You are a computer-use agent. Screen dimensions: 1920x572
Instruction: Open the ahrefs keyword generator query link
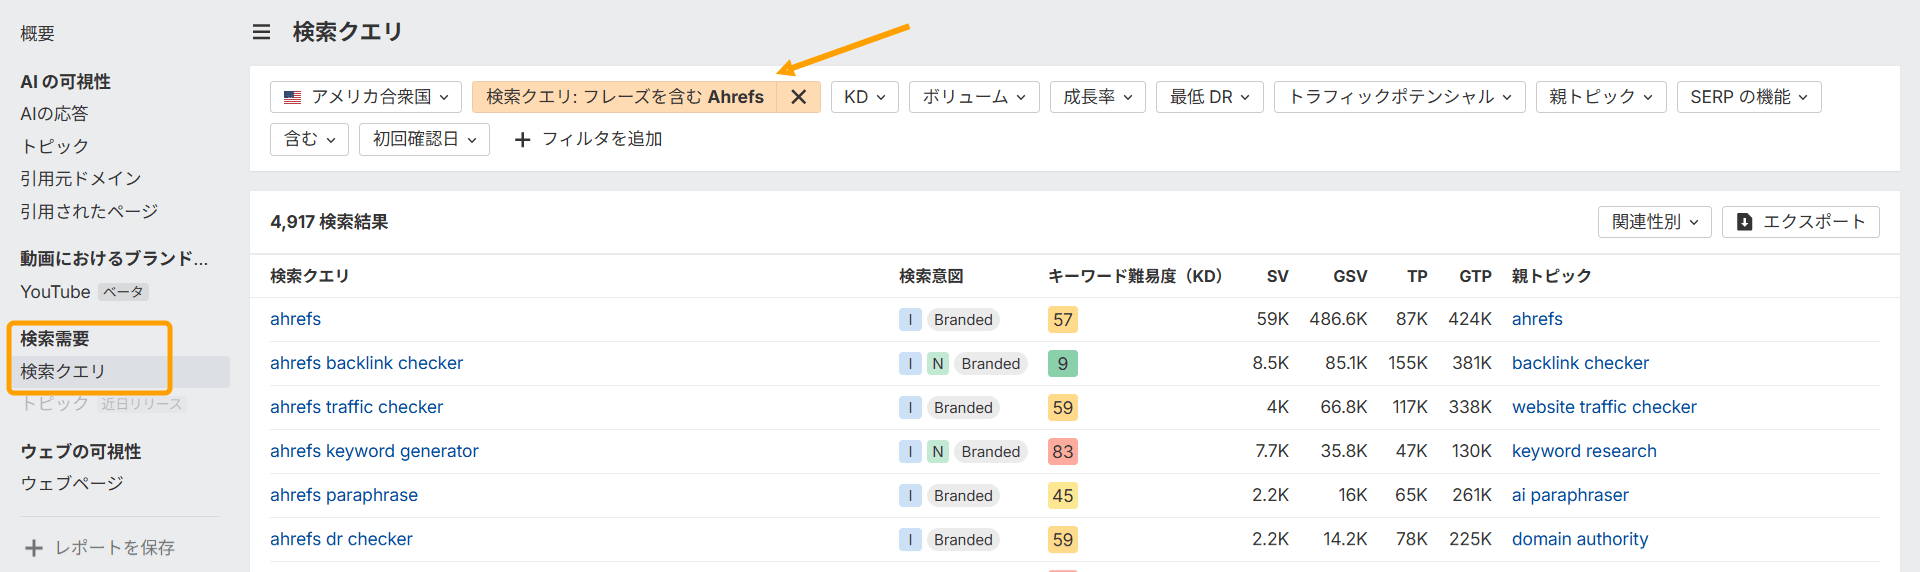click(x=374, y=451)
